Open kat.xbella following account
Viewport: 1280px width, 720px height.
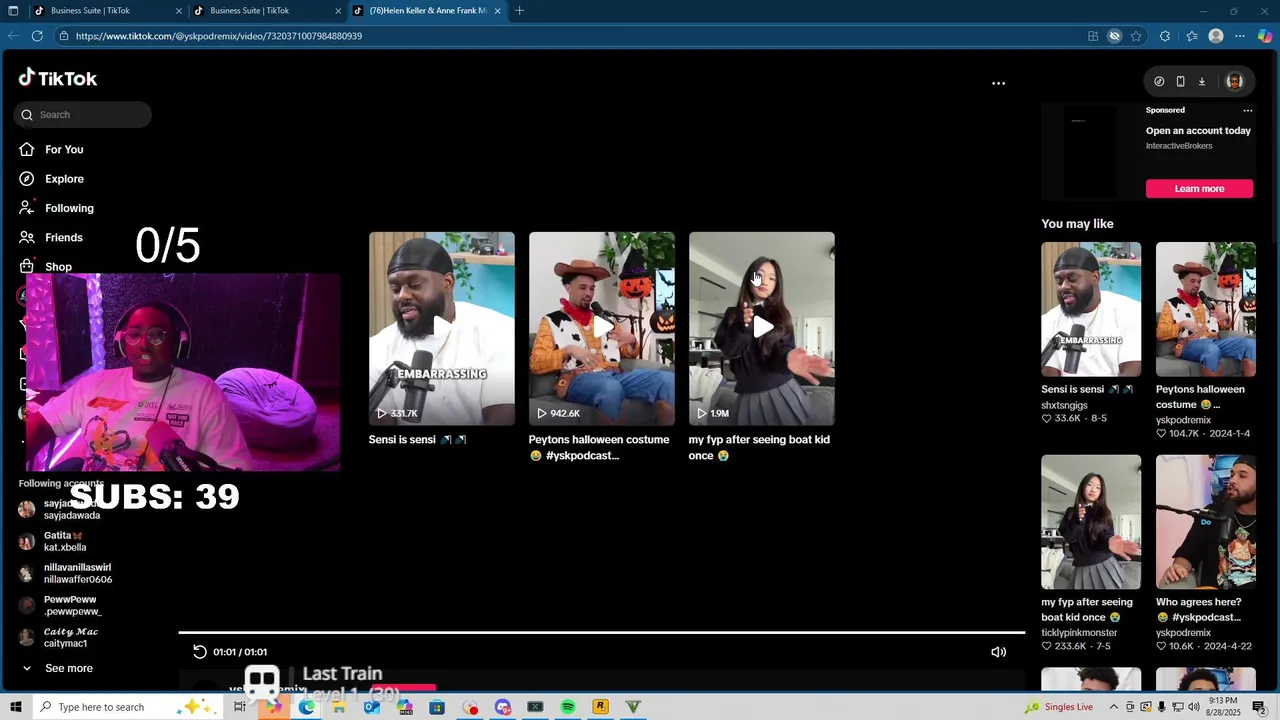(53, 541)
